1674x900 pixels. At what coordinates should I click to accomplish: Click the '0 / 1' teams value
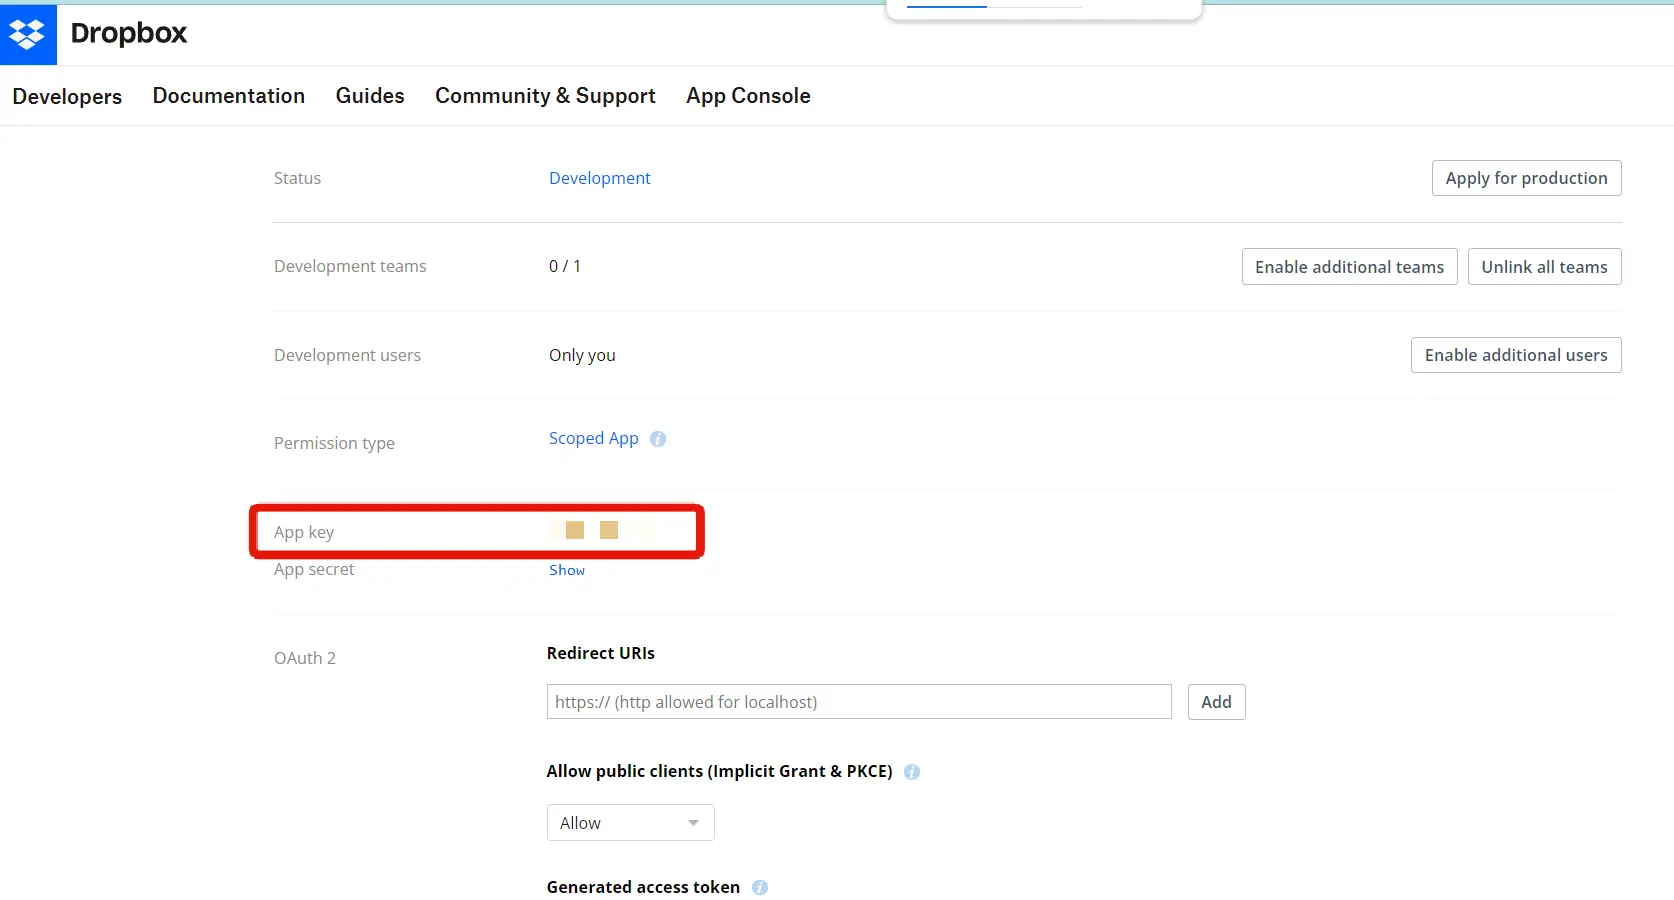pyautogui.click(x=565, y=266)
